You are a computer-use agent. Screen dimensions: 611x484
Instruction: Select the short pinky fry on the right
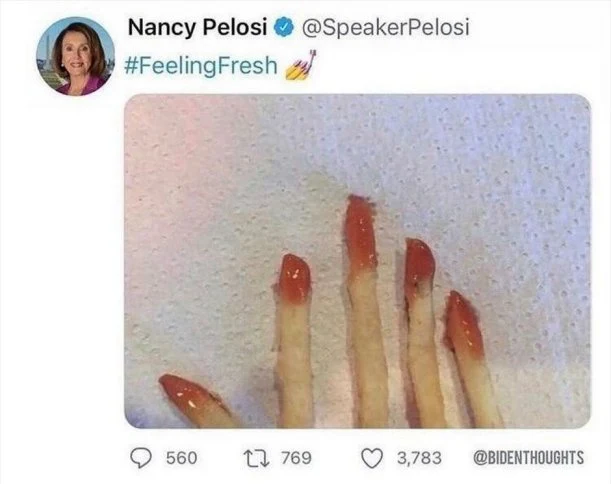tap(471, 360)
